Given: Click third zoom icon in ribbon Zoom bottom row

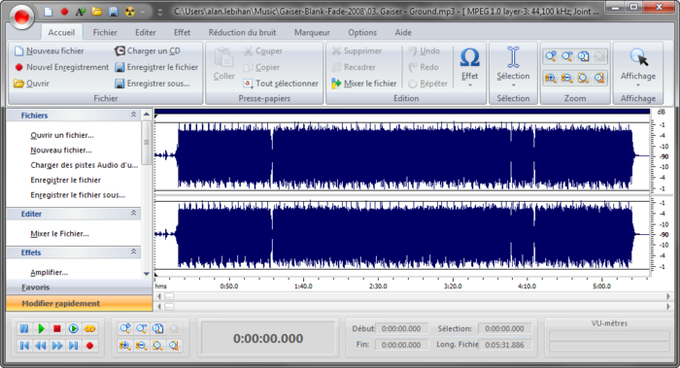Looking at the screenshot, I should (x=583, y=78).
